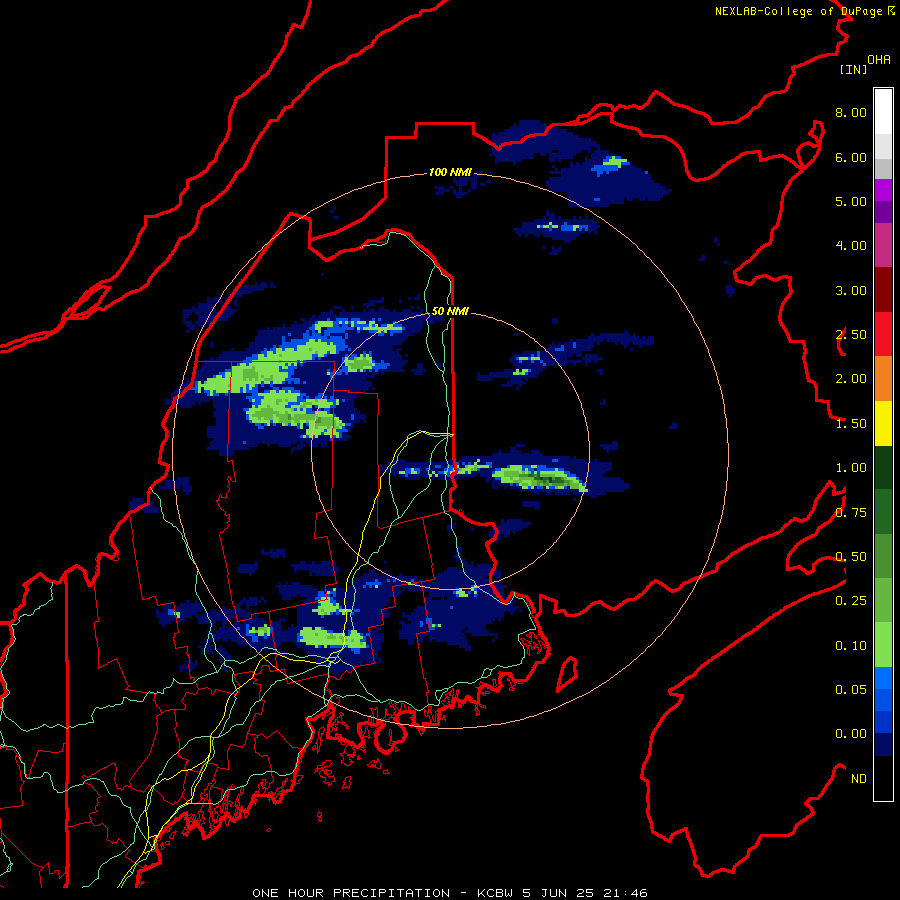Click the 8.00 legend value label

[x=851, y=112]
